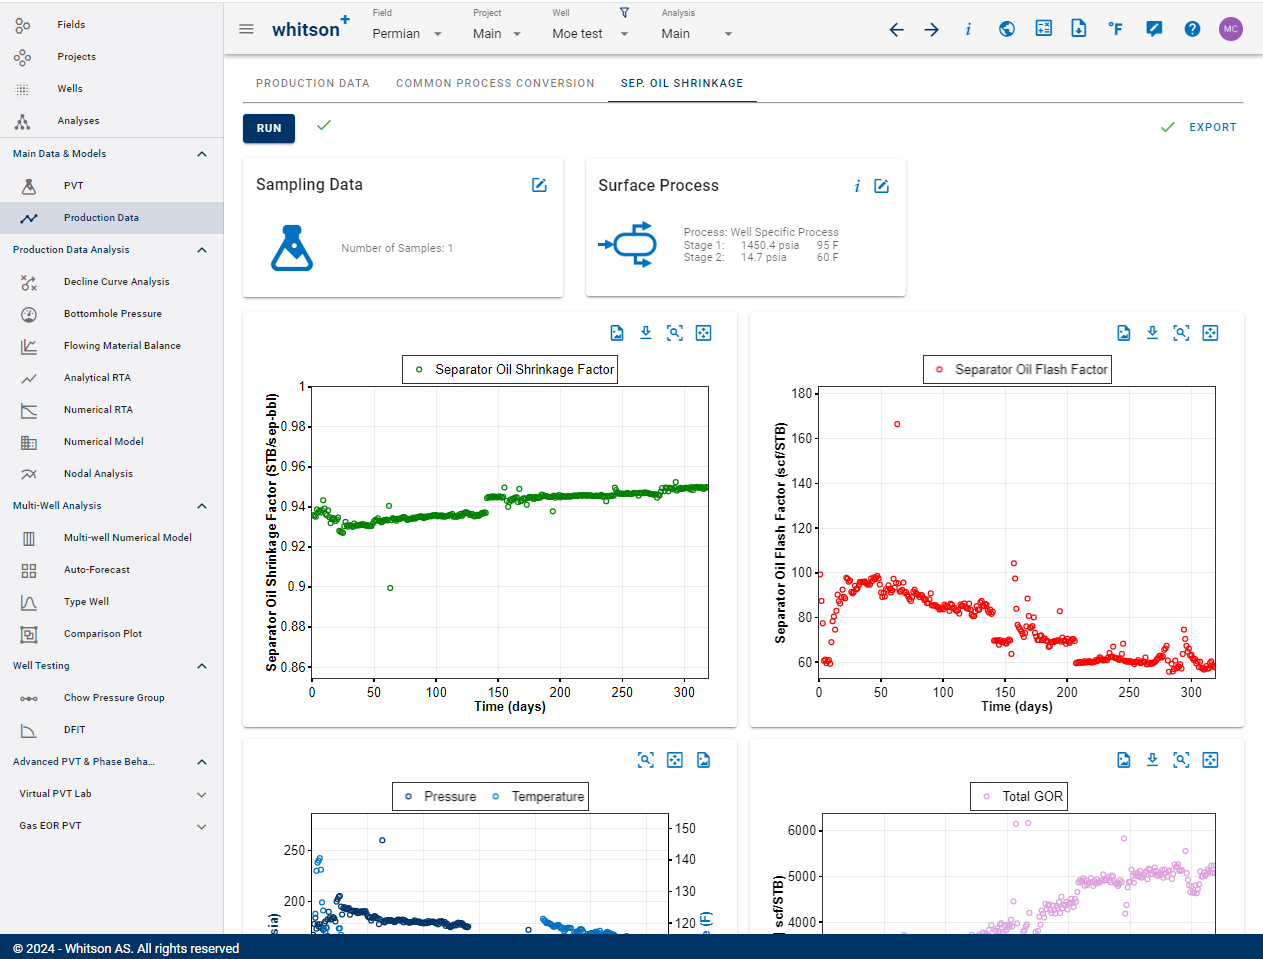The height and width of the screenshot is (959, 1263).
Task: Open the MC user avatar menu
Action: (x=1231, y=29)
